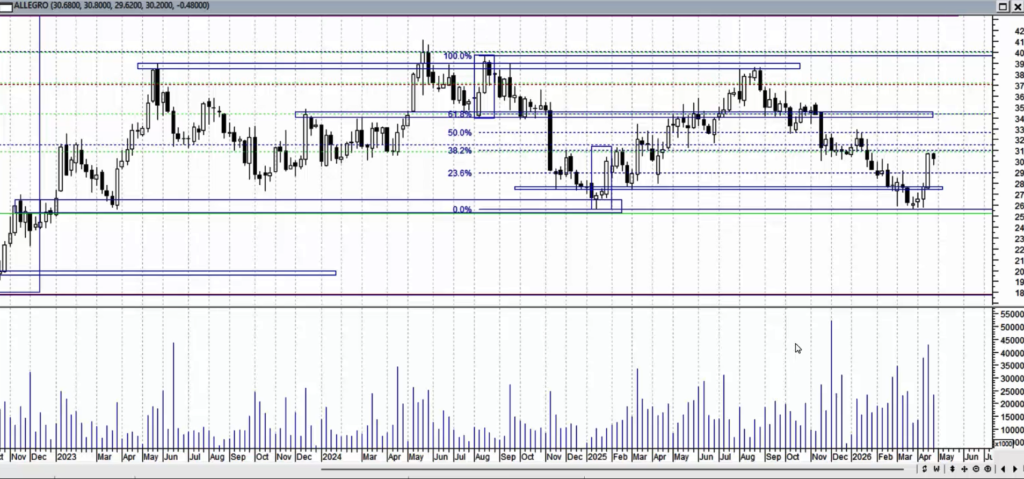1024x479 pixels.
Task: Maximize the ALLEGRO chart window
Action: (x=1002, y=6)
